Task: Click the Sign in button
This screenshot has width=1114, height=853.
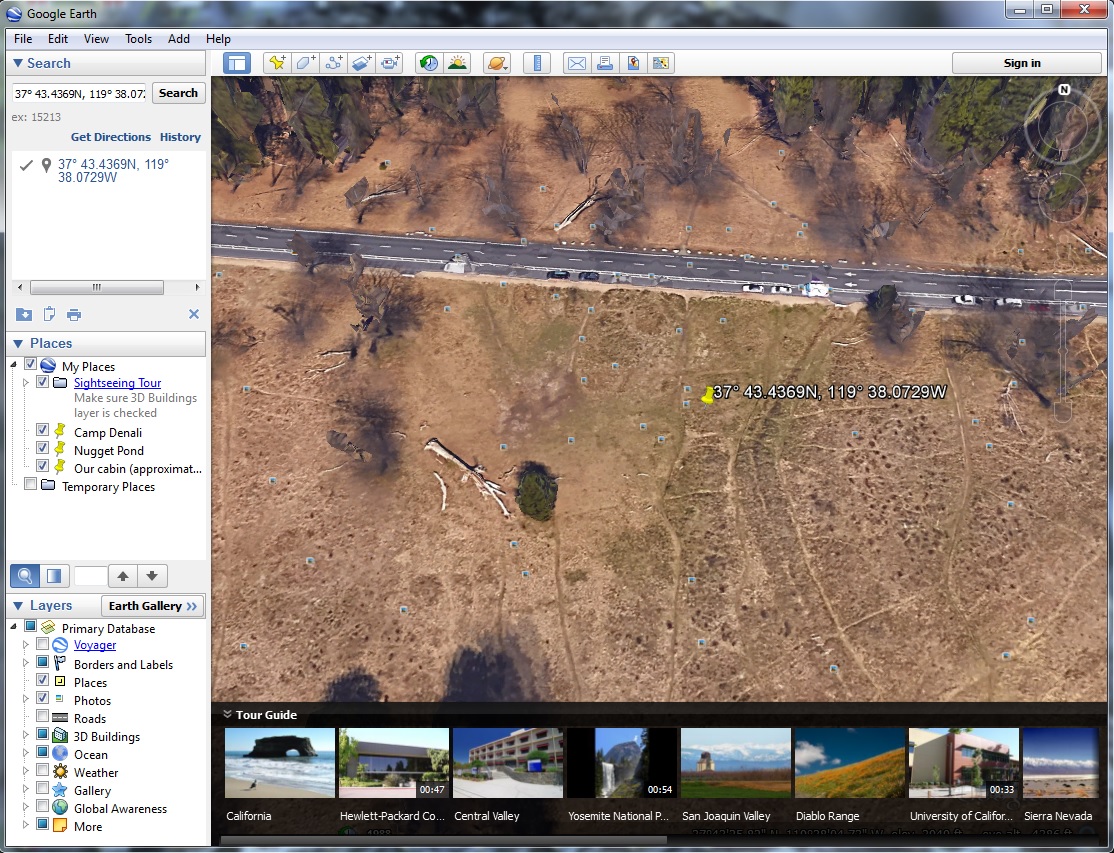Action: (1027, 63)
